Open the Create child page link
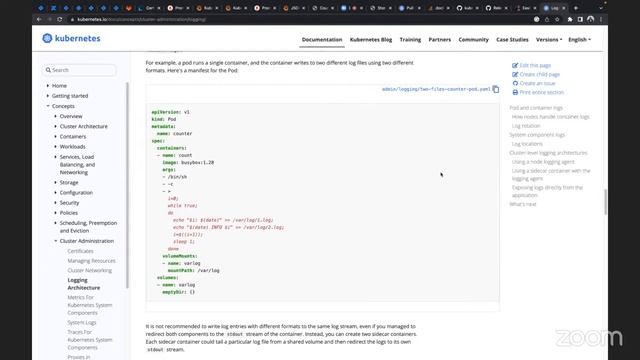The height and width of the screenshot is (360, 640). pyautogui.click(x=540, y=74)
